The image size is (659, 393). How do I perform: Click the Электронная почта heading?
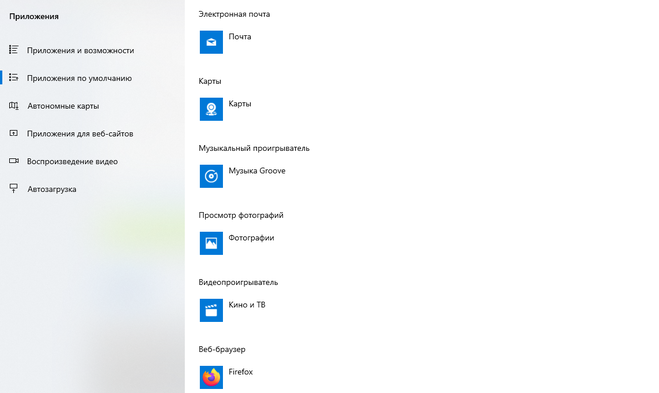[x=234, y=14]
